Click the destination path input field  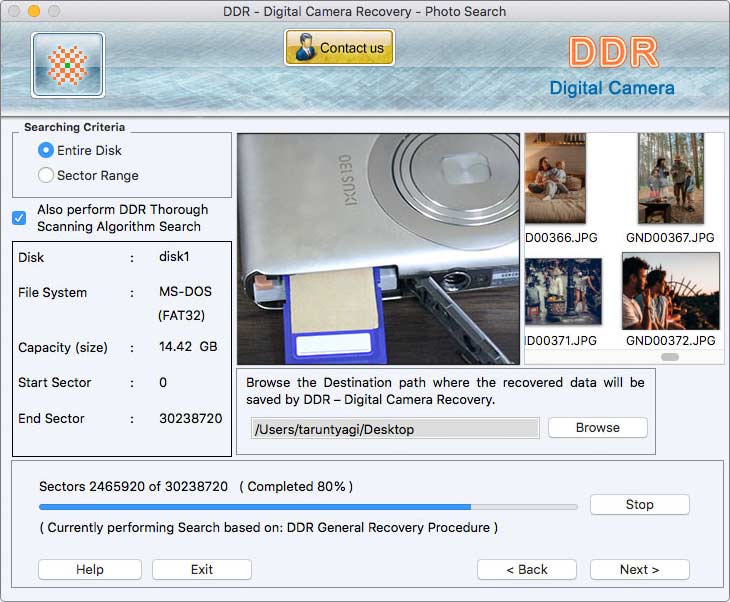point(395,429)
